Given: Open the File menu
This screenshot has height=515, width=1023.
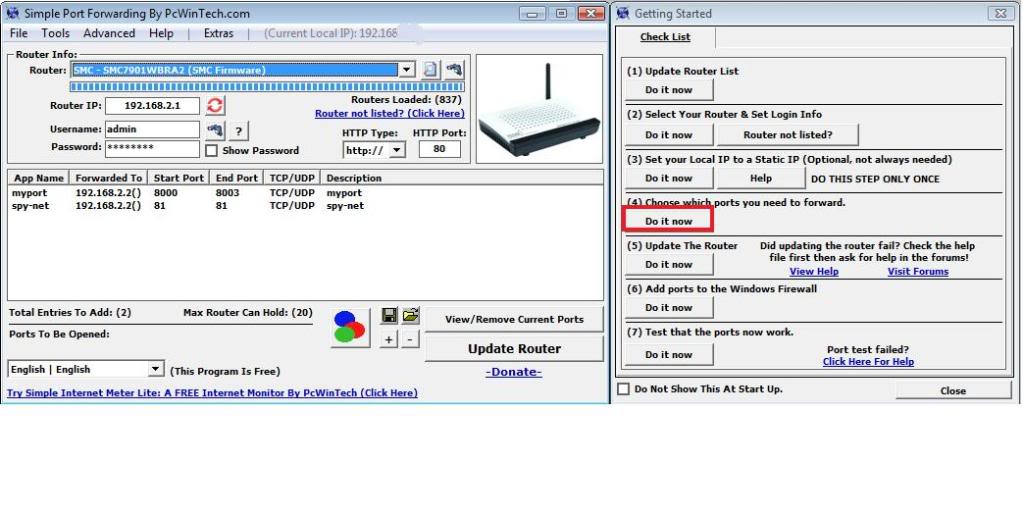Looking at the screenshot, I should tap(19, 33).
